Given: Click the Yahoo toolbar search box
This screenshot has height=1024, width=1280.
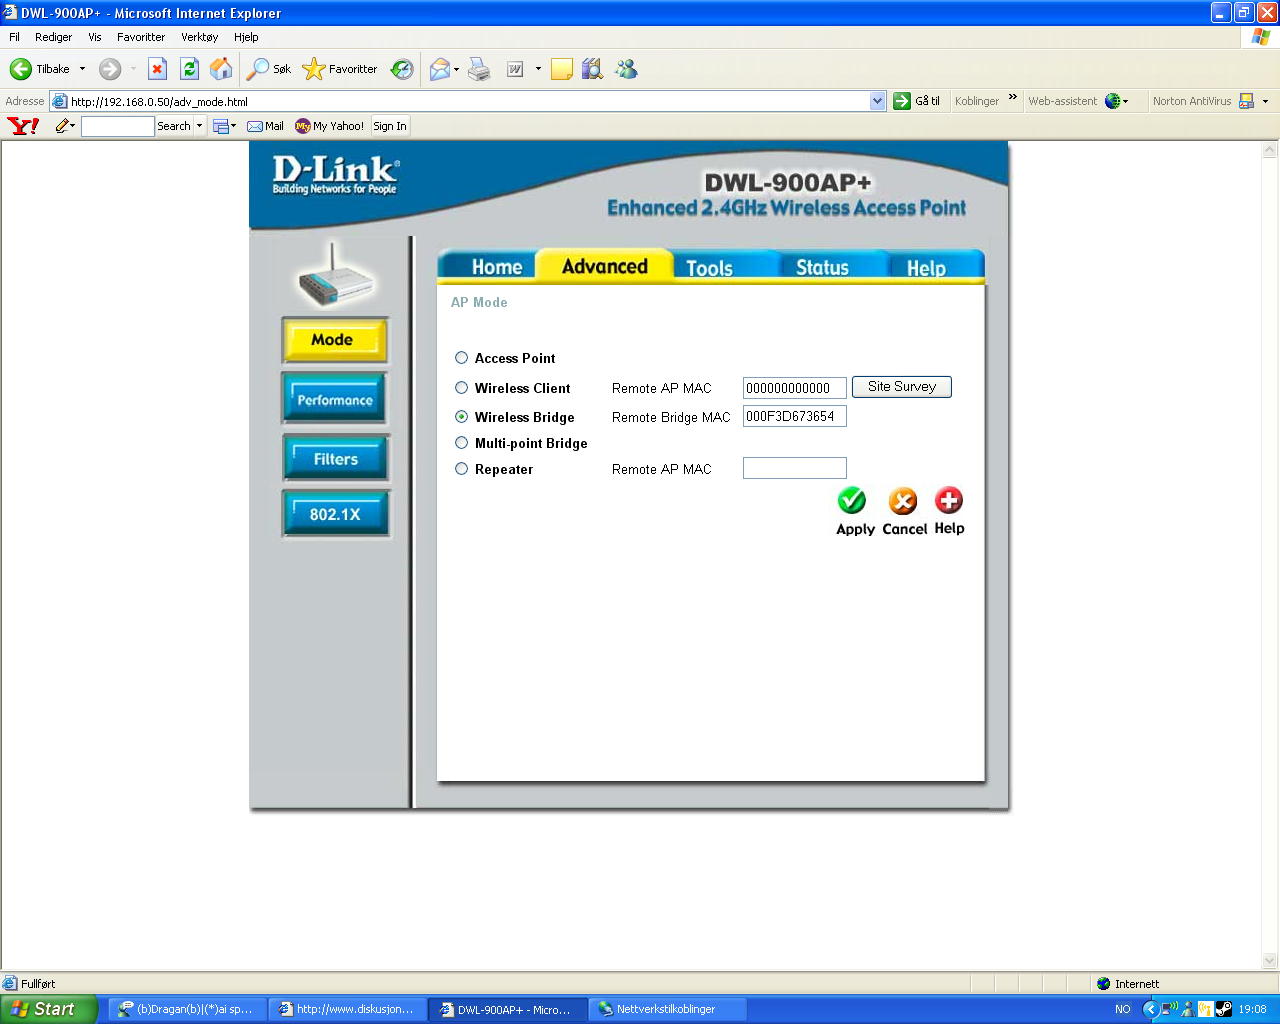Looking at the screenshot, I should [117, 126].
